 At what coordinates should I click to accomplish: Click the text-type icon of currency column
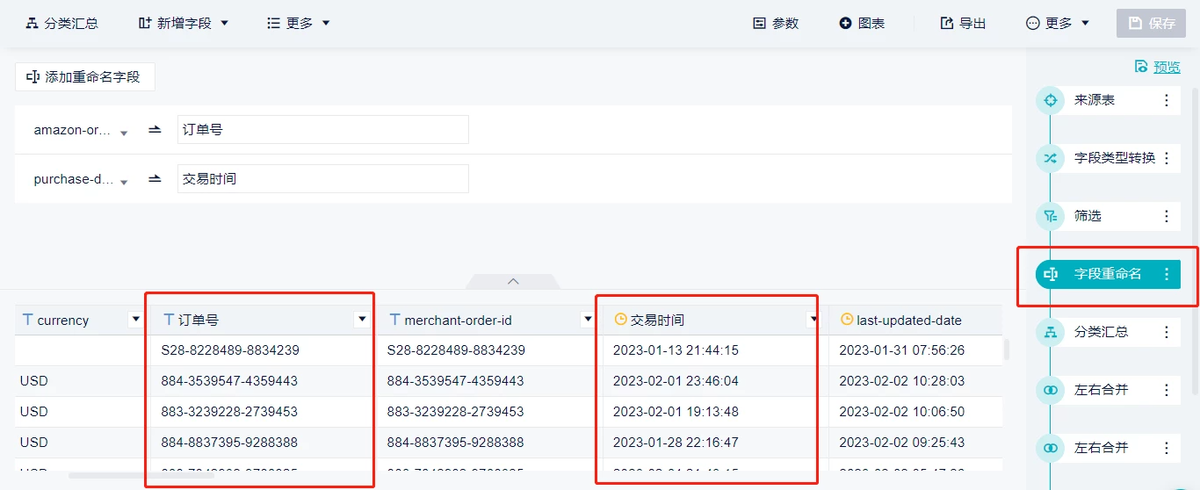28,320
